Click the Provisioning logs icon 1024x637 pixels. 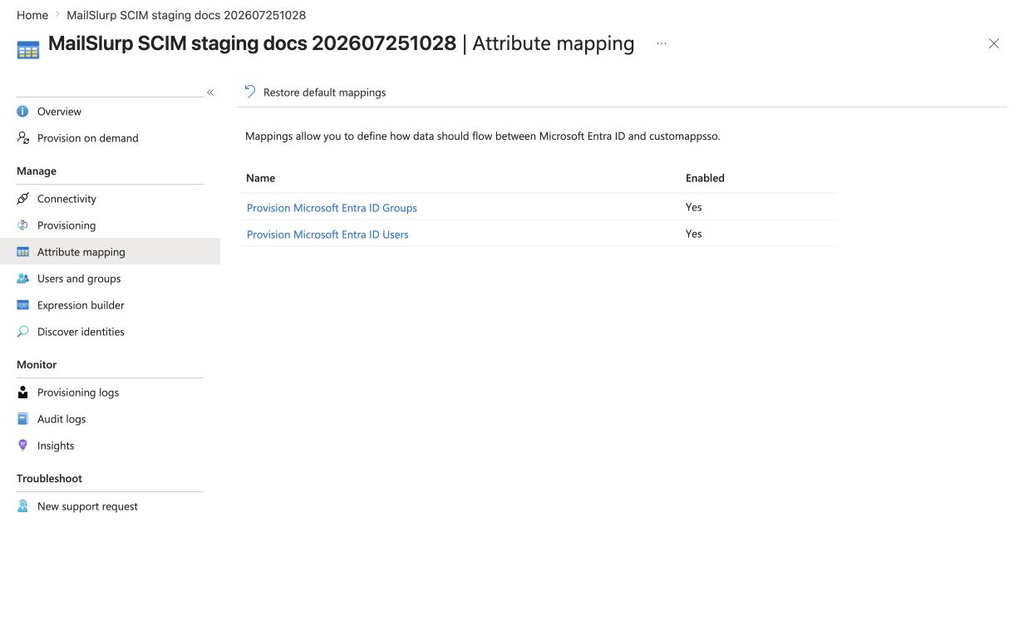[x=23, y=392]
